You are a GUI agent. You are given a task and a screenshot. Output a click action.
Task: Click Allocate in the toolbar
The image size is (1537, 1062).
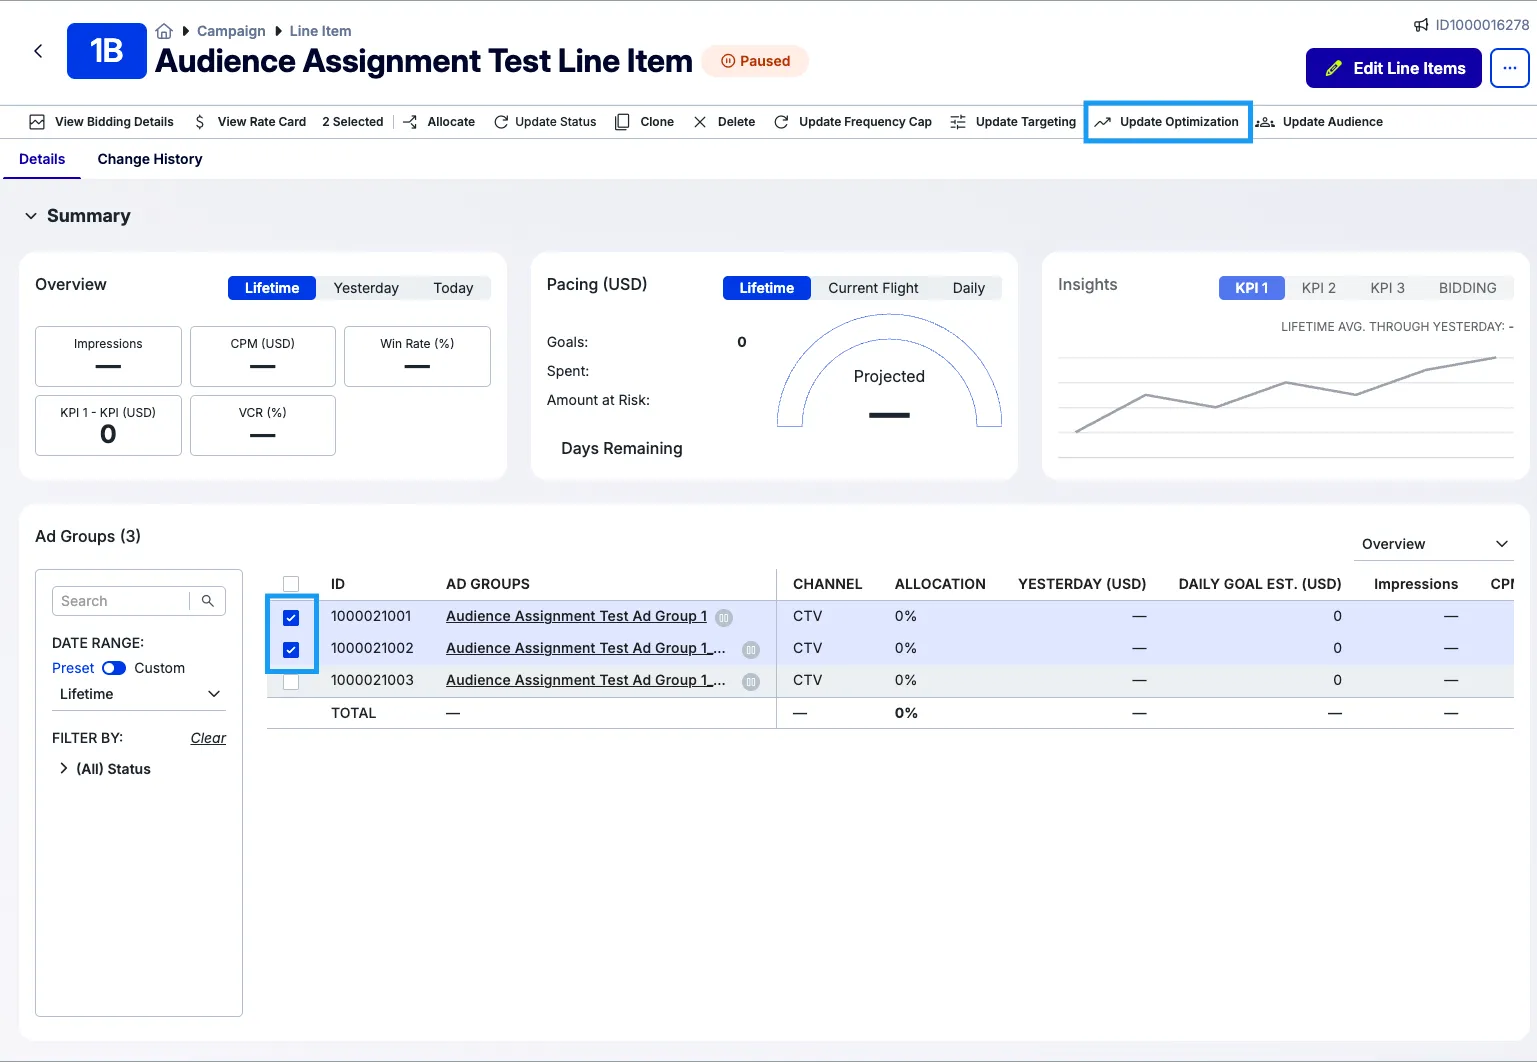pyautogui.click(x=439, y=122)
